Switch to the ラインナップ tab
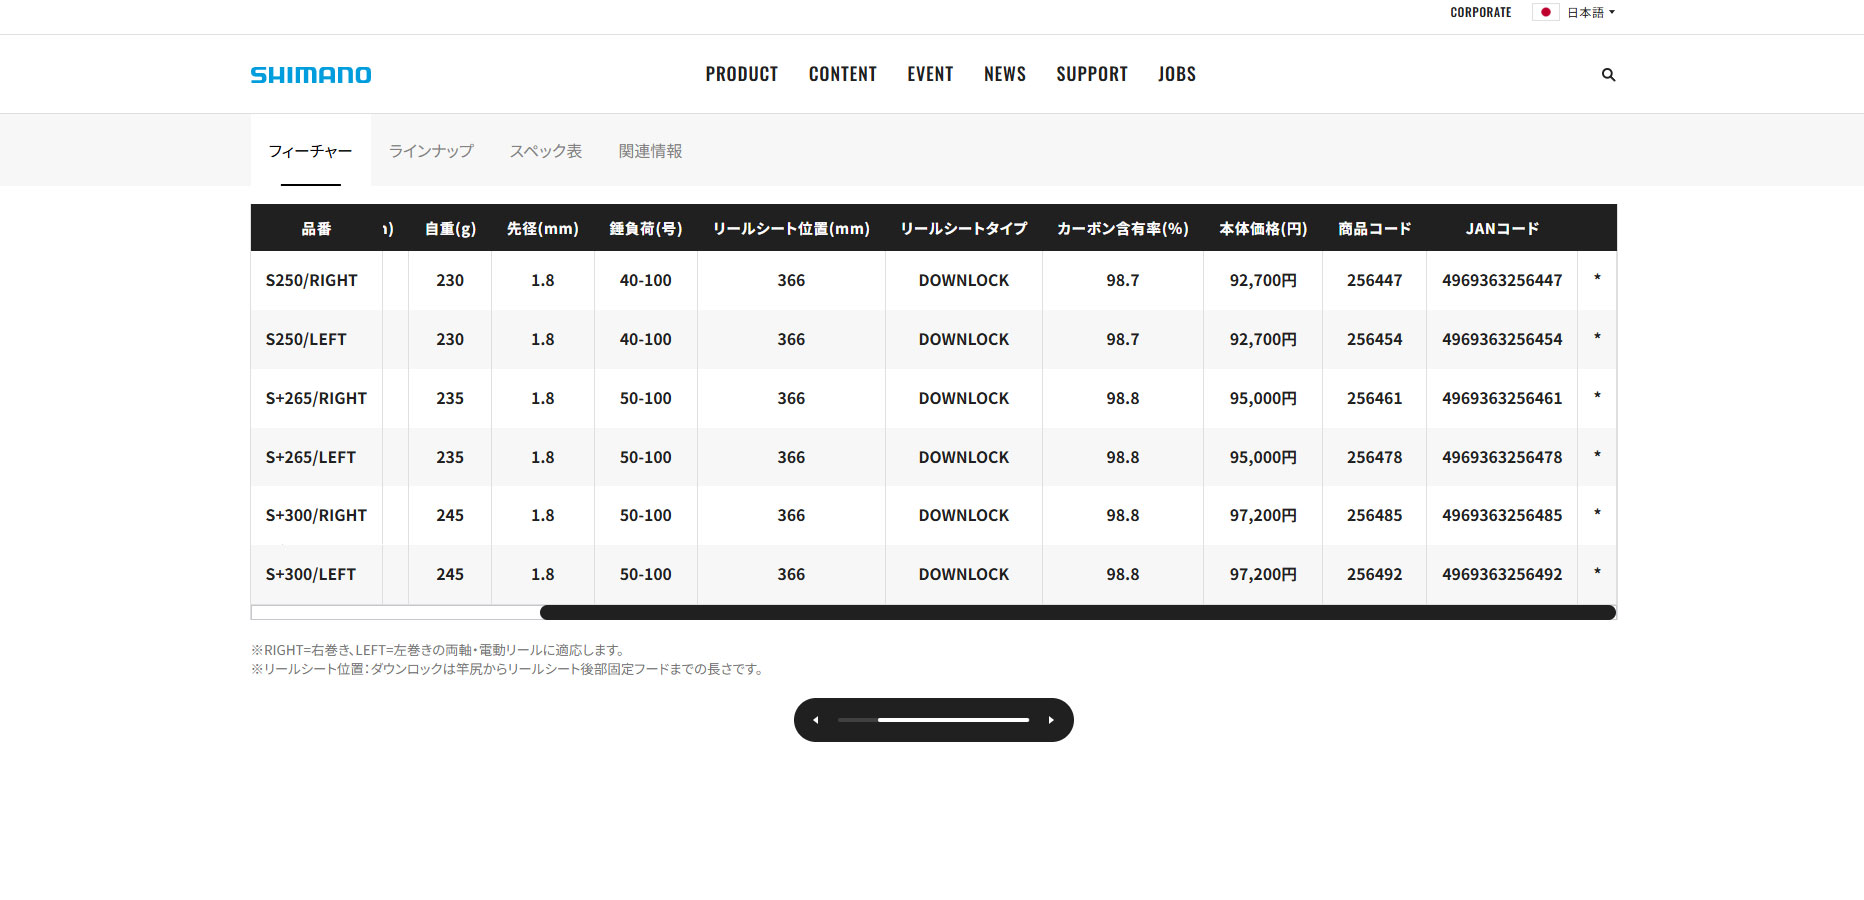 [x=431, y=151]
